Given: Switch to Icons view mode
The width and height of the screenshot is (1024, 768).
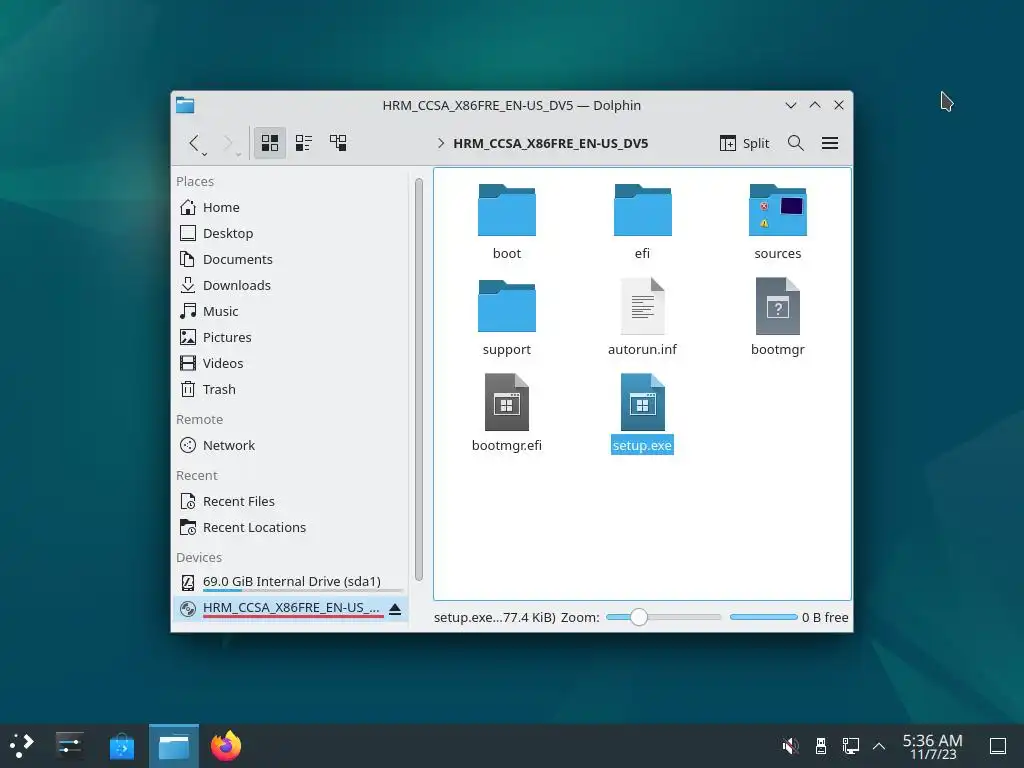Looking at the screenshot, I should pyautogui.click(x=270, y=143).
